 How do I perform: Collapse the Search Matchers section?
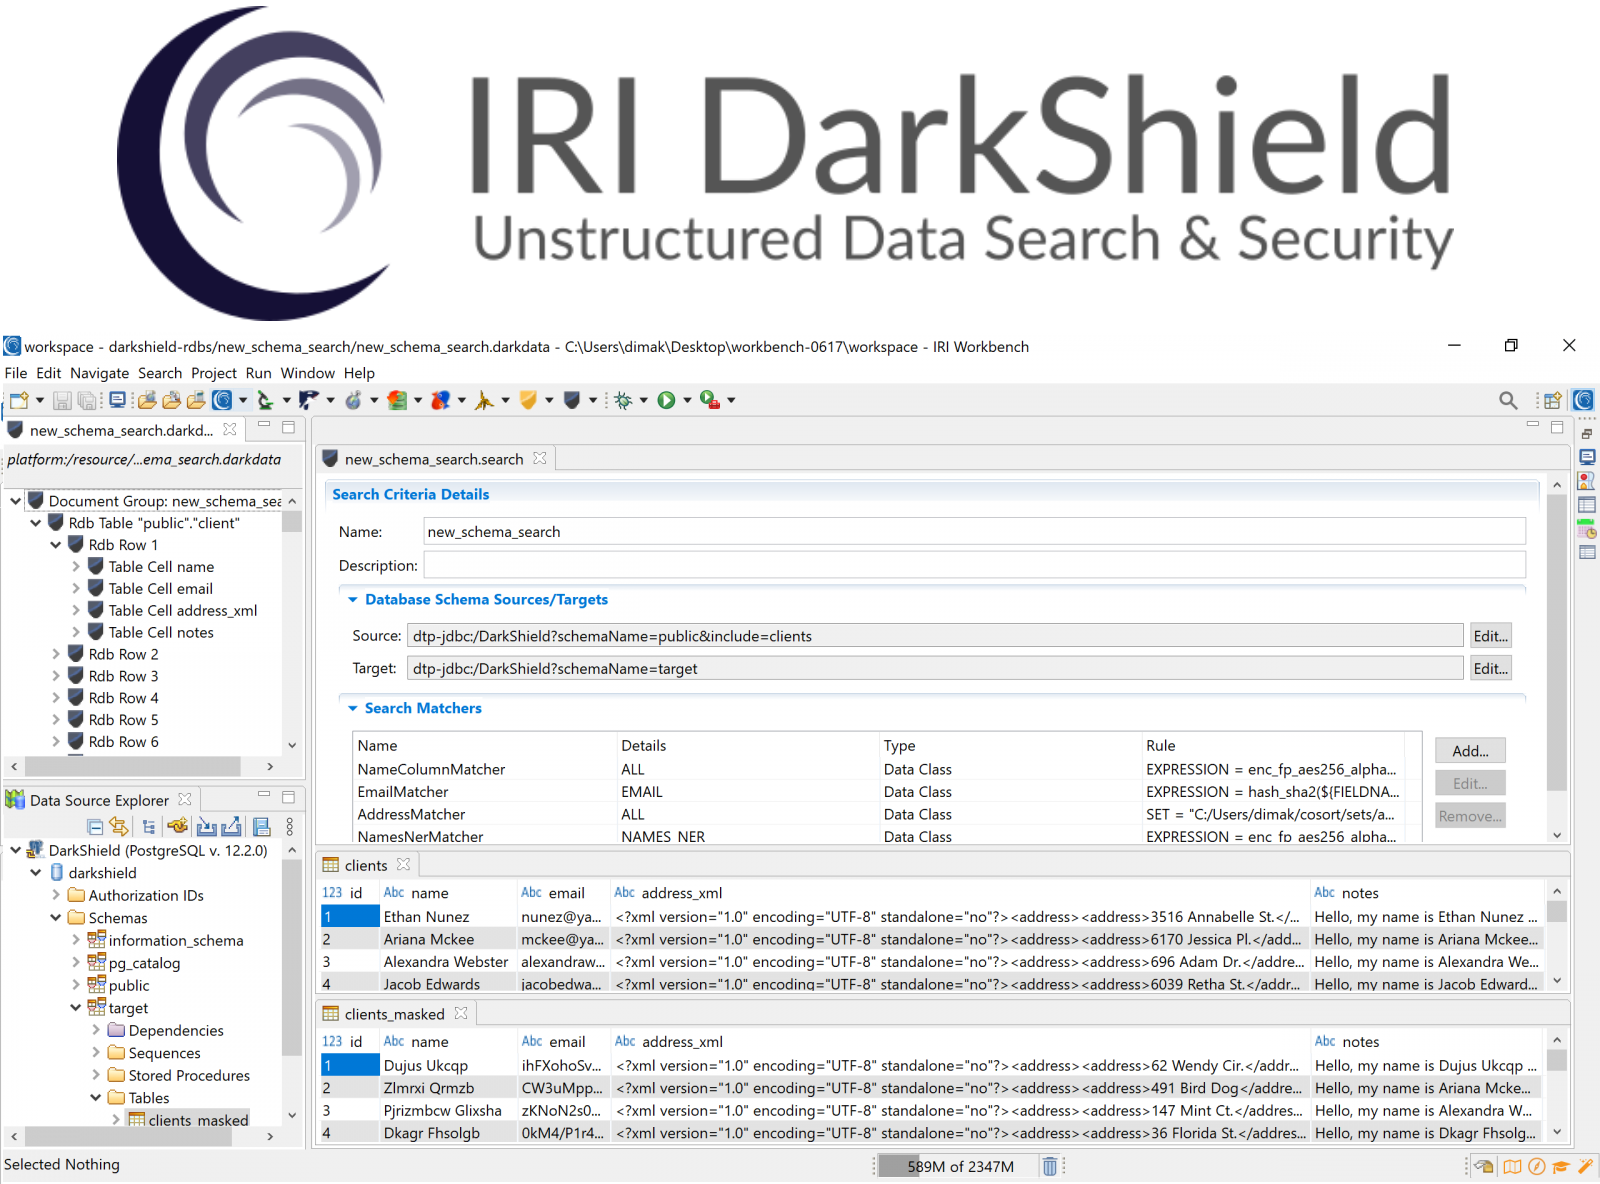tap(352, 709)
